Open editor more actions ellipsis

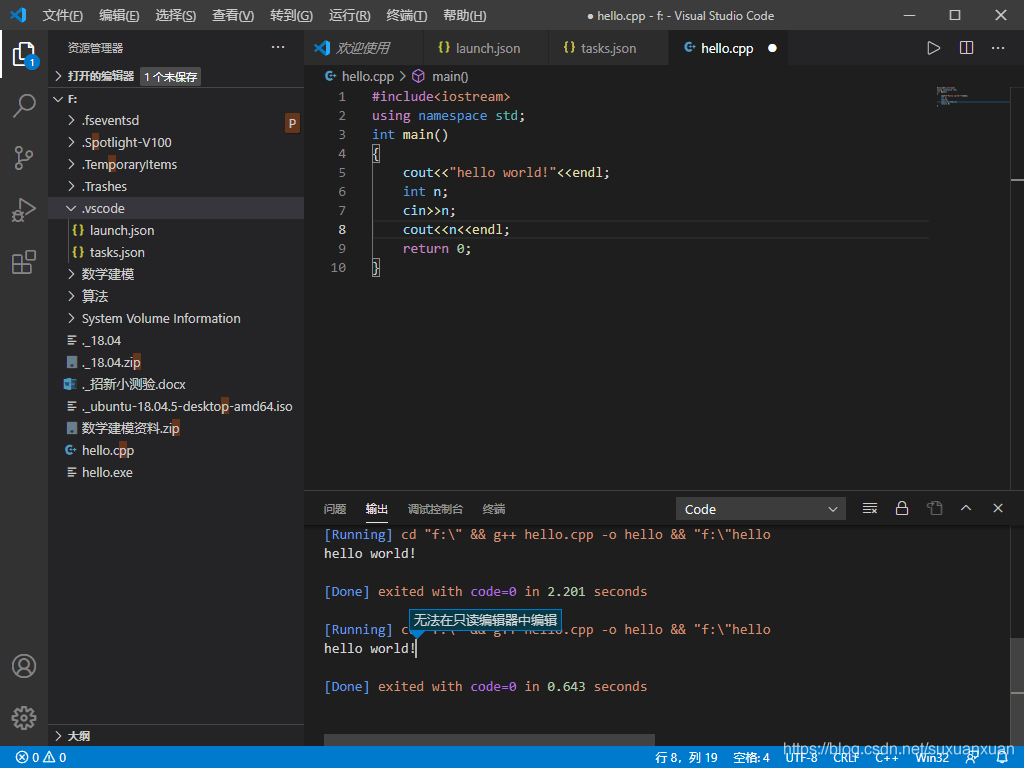point(998,48)
